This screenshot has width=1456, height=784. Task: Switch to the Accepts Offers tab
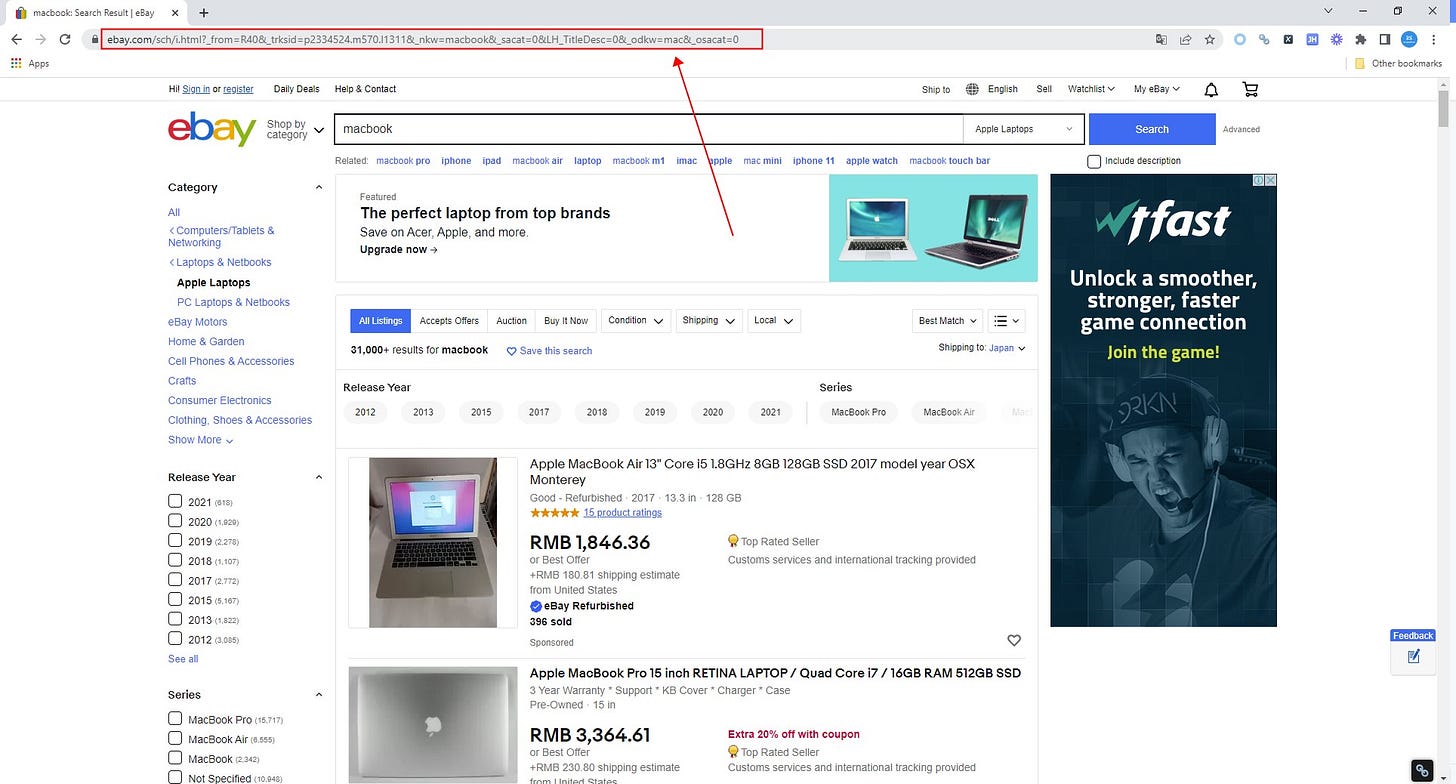pos(449,321)
